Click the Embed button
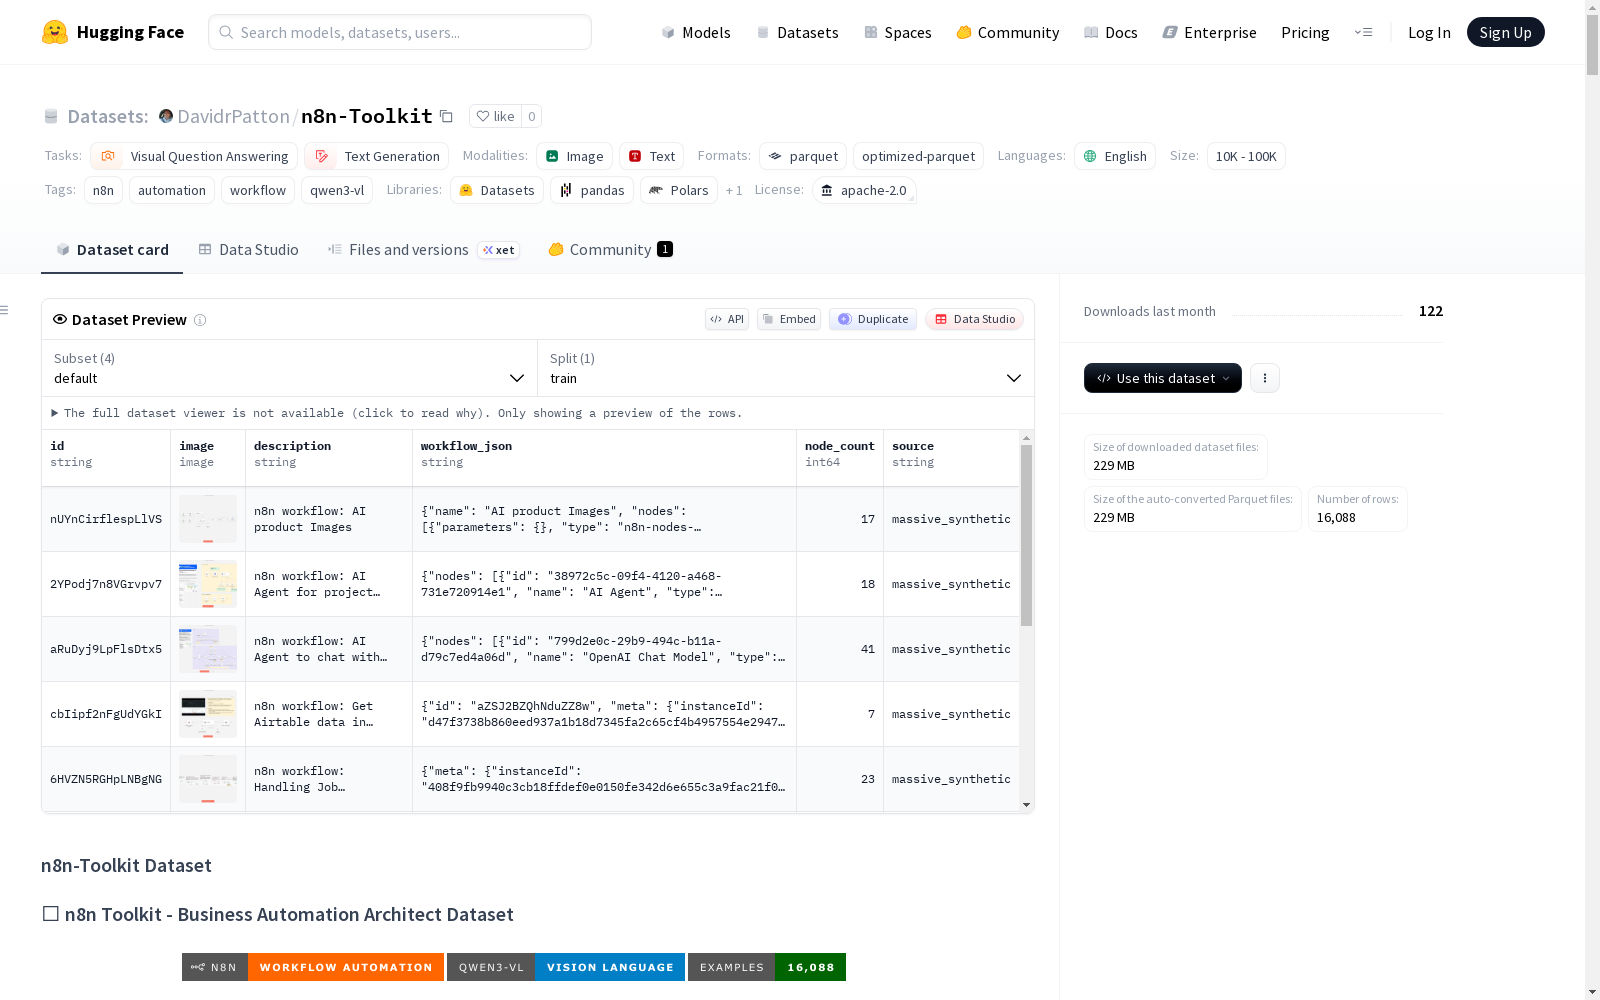 point(789,320)
